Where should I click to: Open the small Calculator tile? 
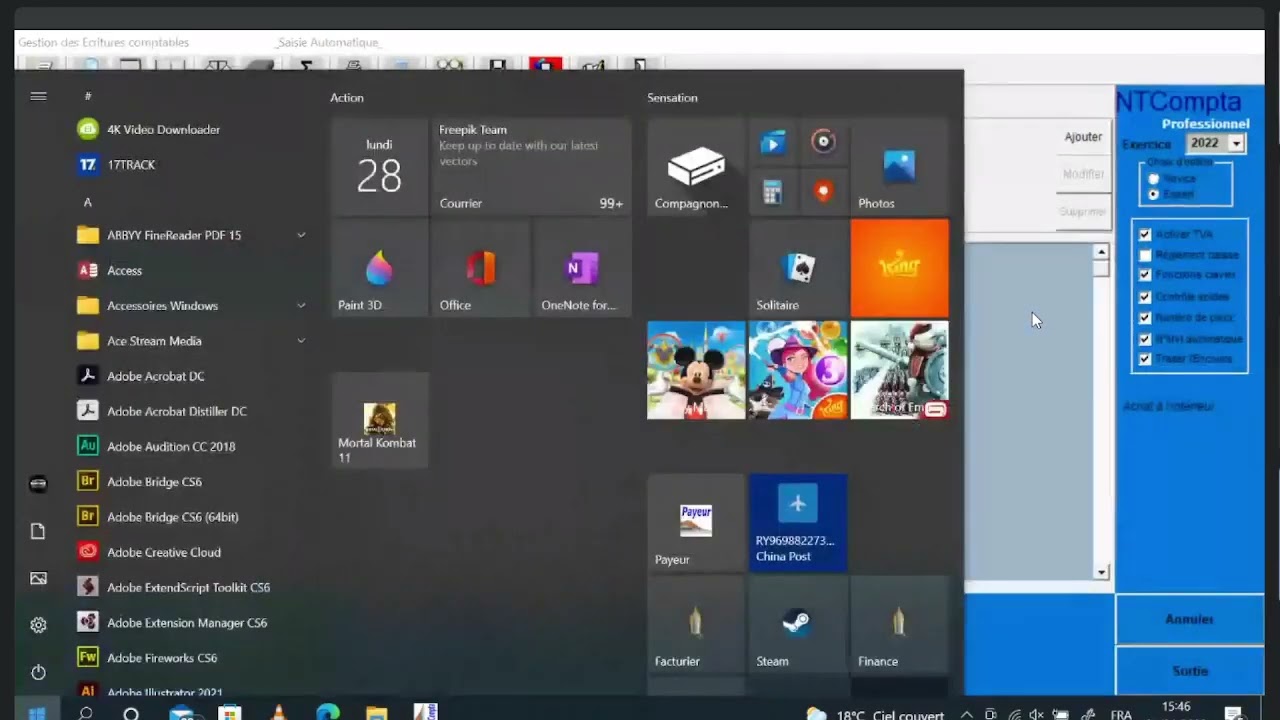tap(773, 192)
